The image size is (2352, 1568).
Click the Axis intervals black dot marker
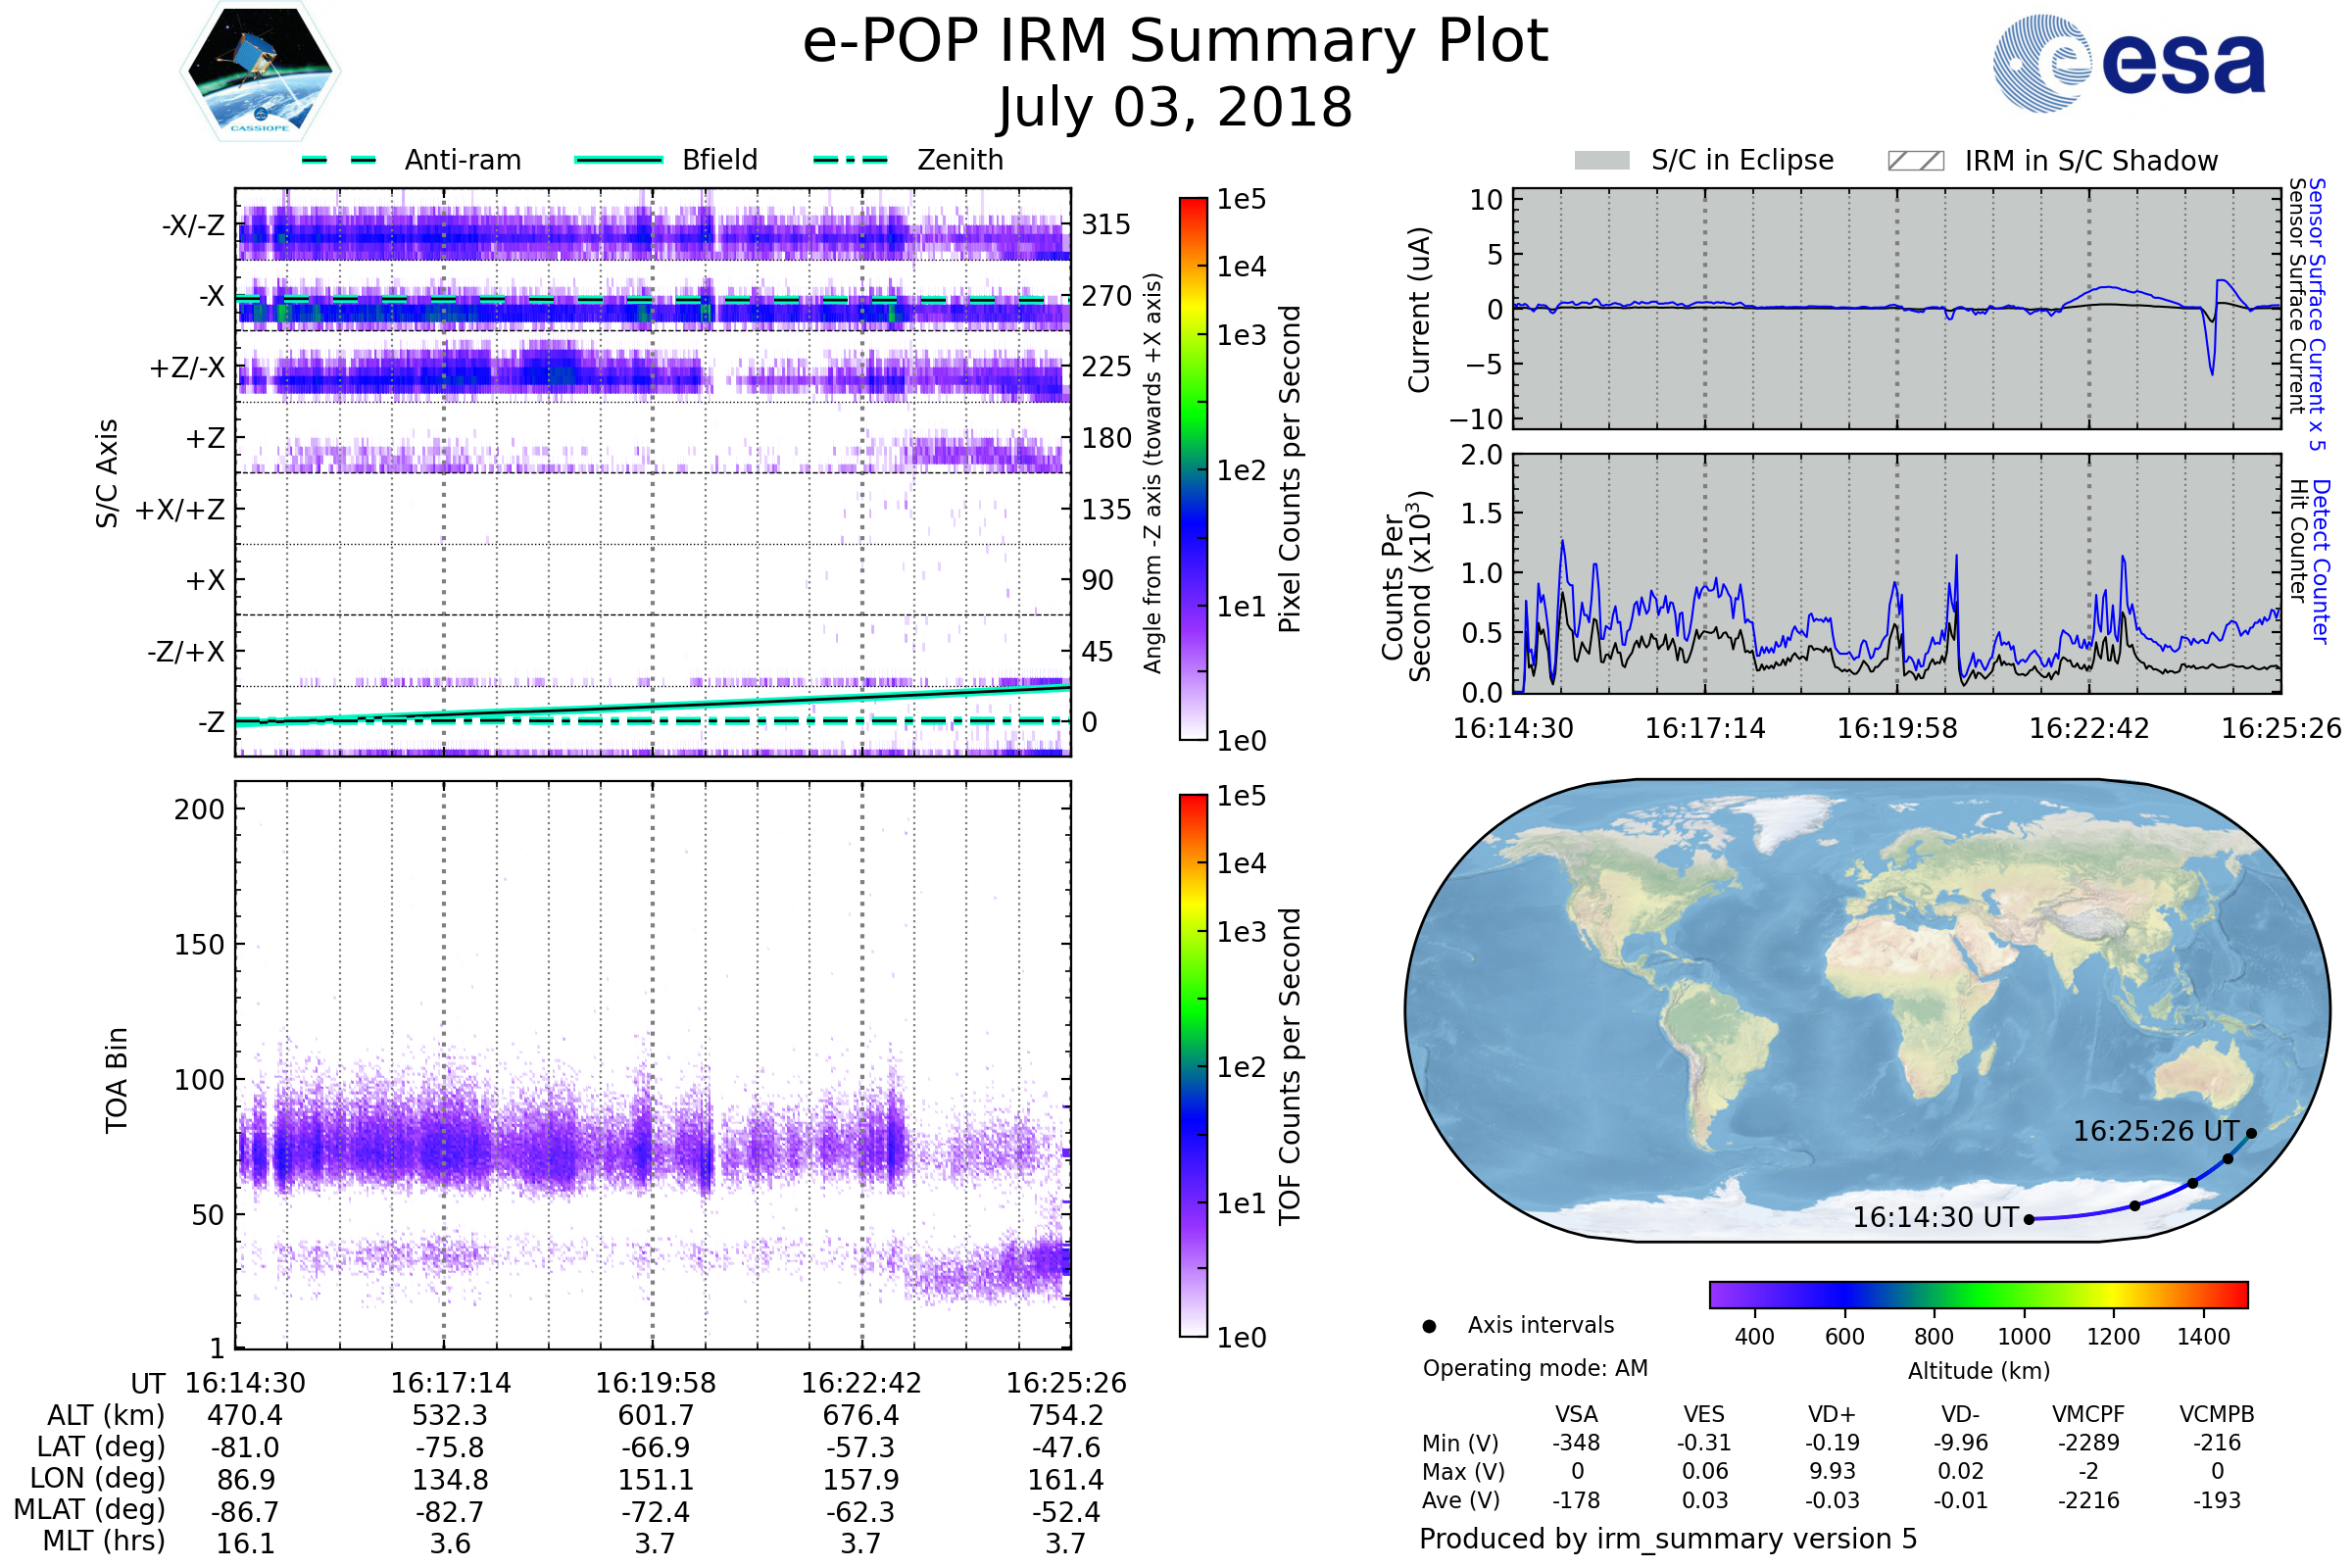[x=1429, y=1326]
